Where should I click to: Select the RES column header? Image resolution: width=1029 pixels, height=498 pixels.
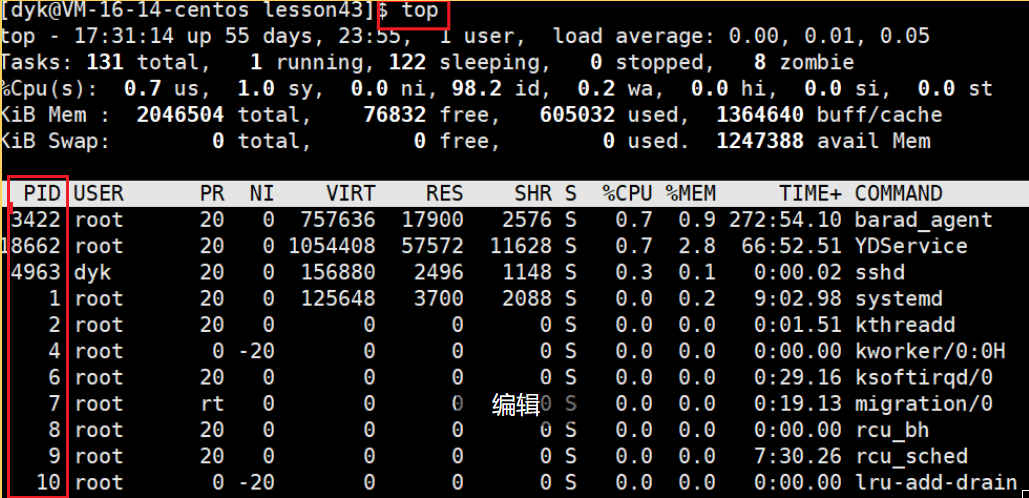(445, 193)
